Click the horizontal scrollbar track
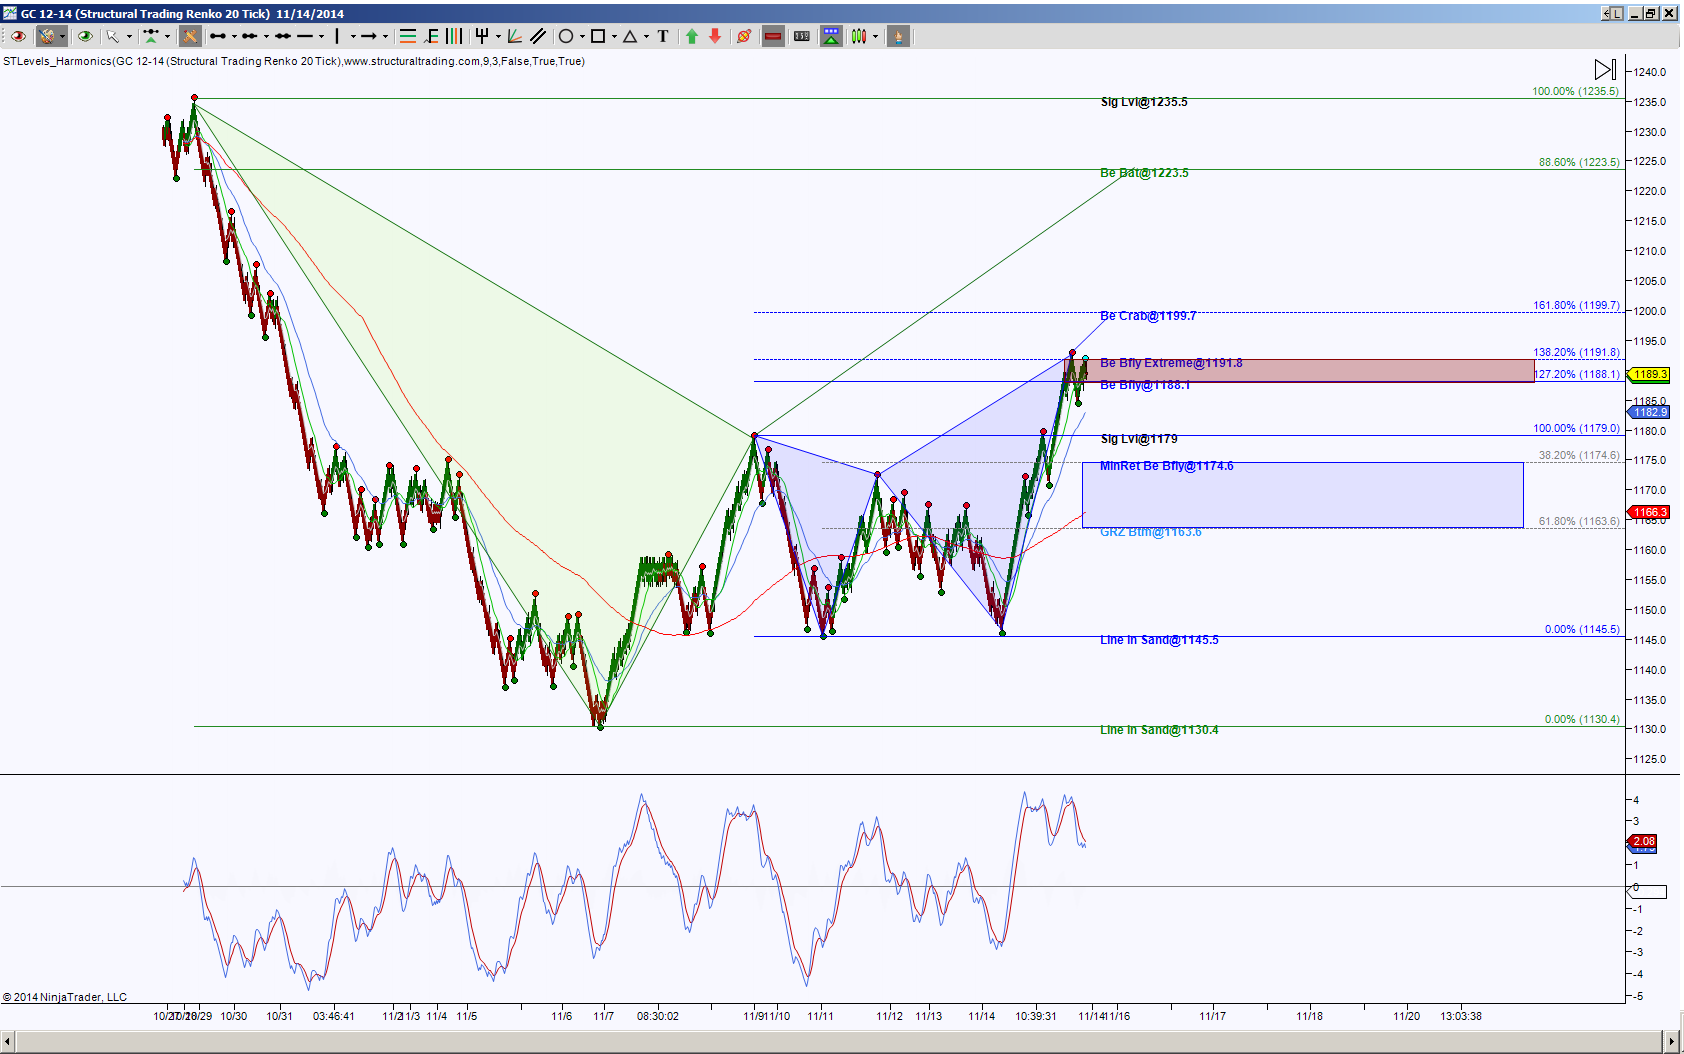This screenshot has height=1054, width=1684. coord(838,1041)
